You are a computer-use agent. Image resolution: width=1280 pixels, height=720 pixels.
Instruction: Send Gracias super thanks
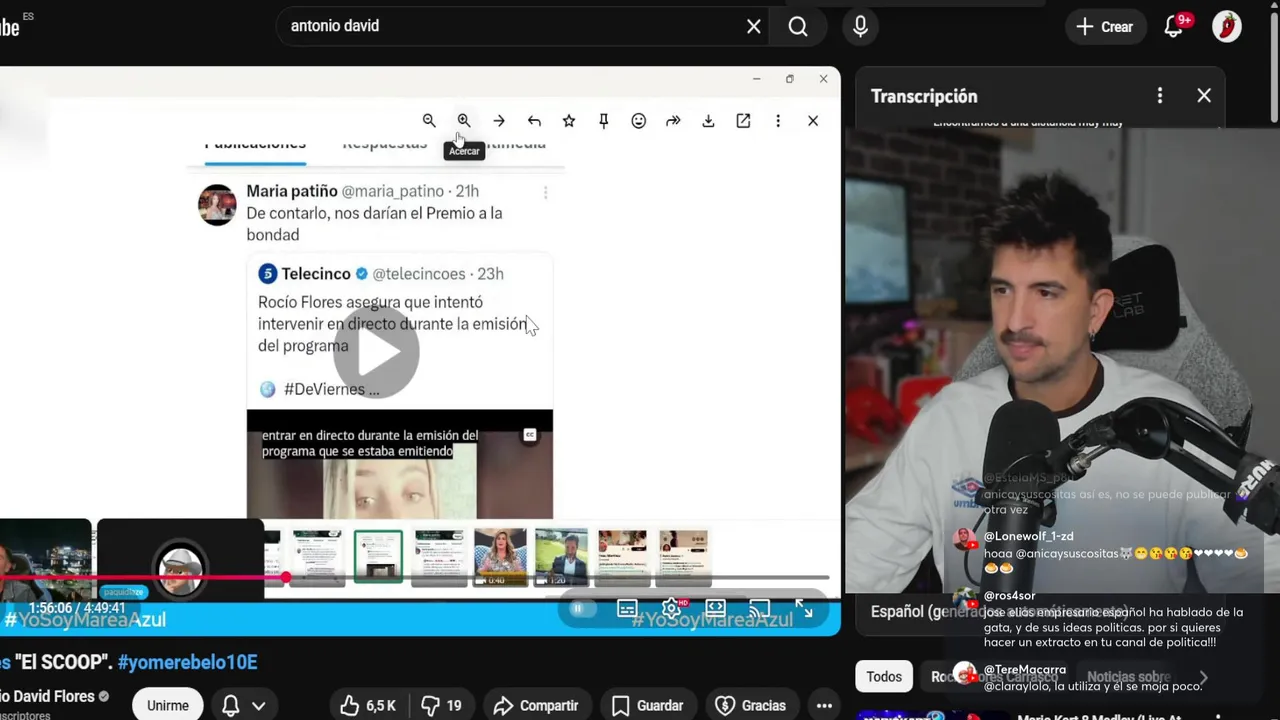pyautogui.click(x=751, y=706)
